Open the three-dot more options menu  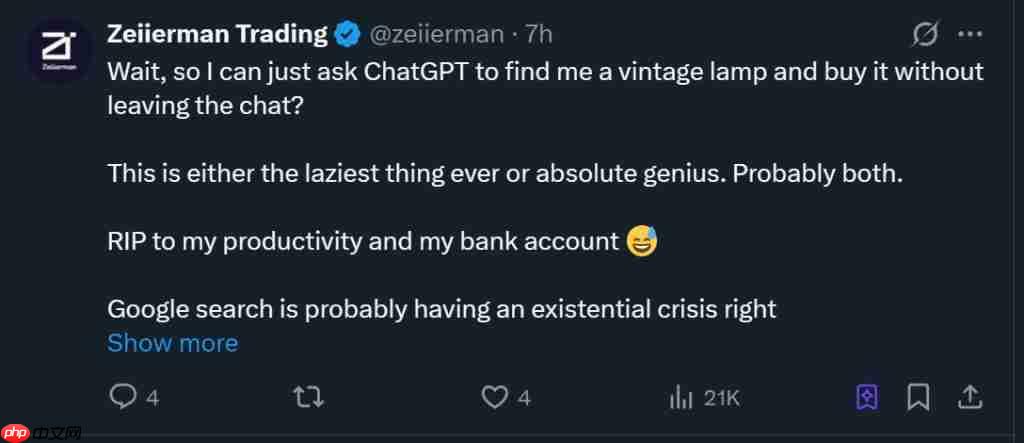(x=971, y=35)
